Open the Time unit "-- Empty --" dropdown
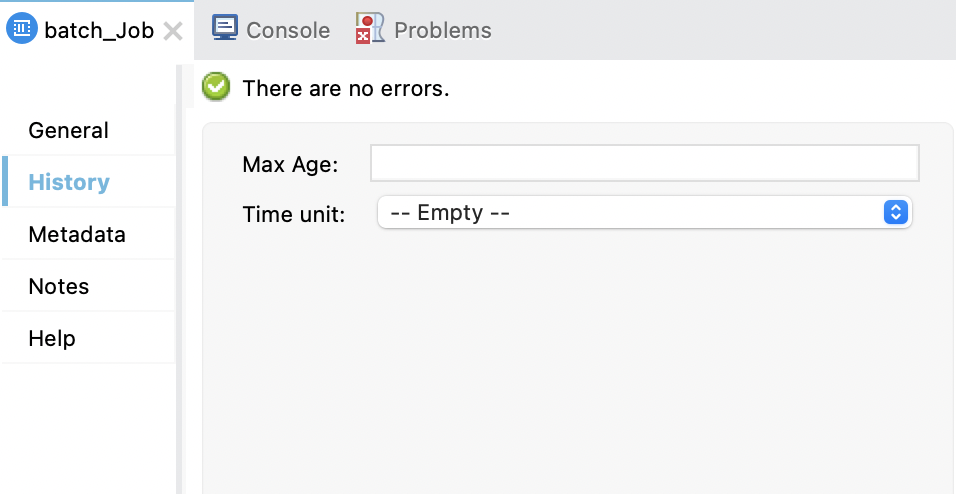This screenshot has width=956, height=494. (630, 212)
